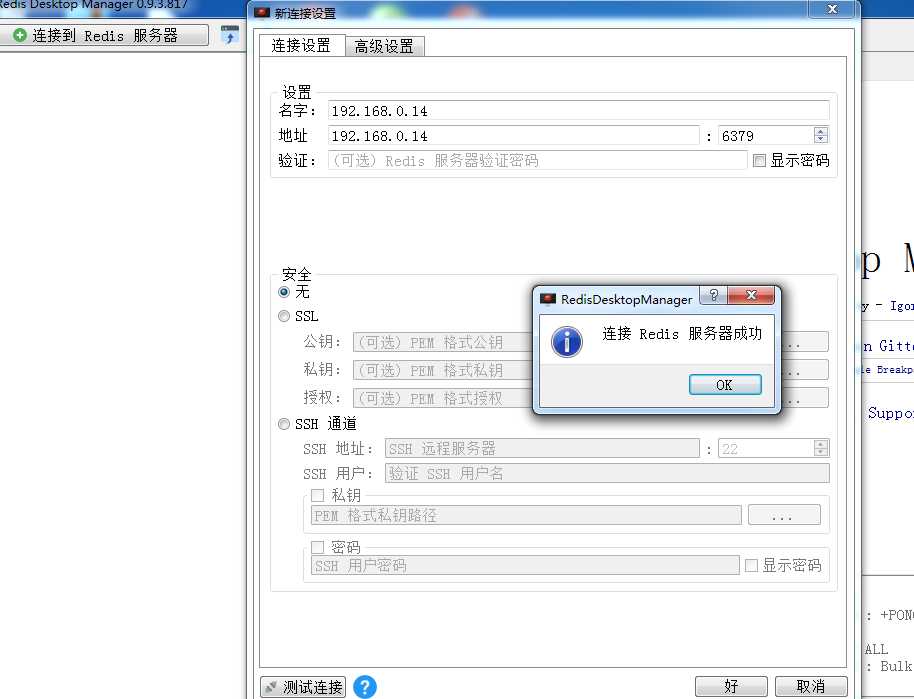Click the 连接 Redis 服务器成功 message text

point(682,333)
